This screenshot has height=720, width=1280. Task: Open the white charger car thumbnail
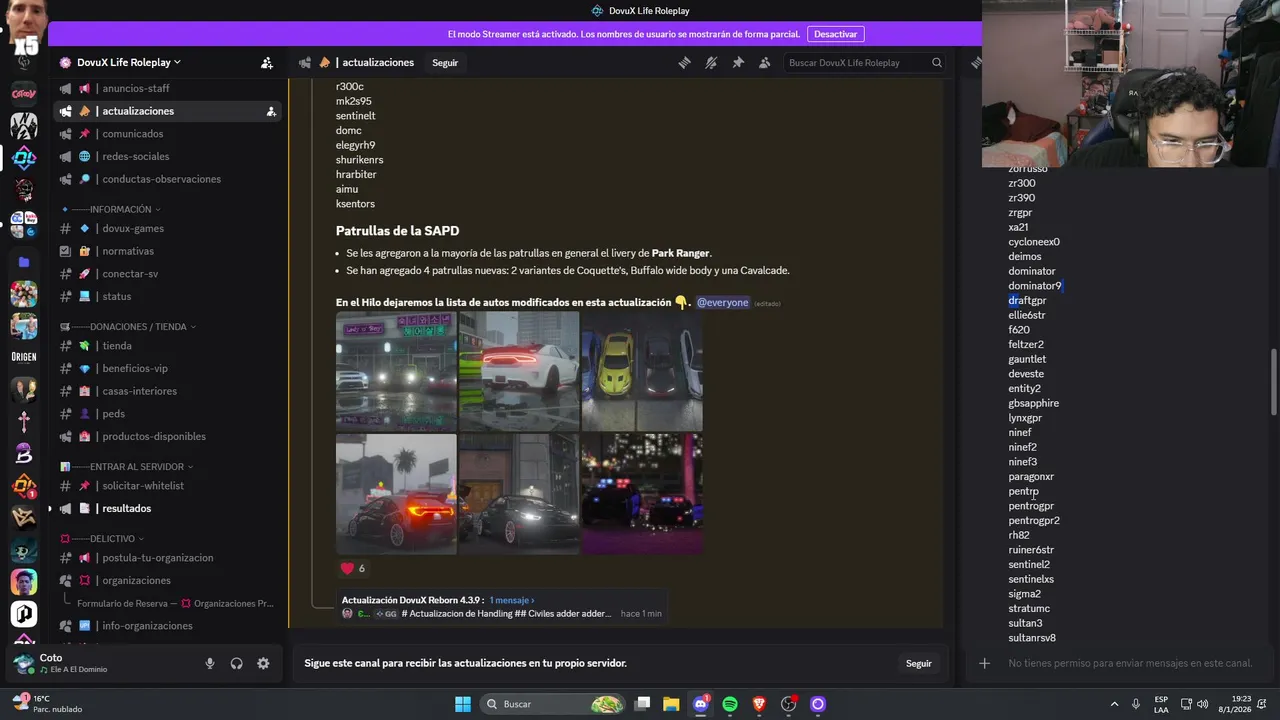tap(519, 371)
